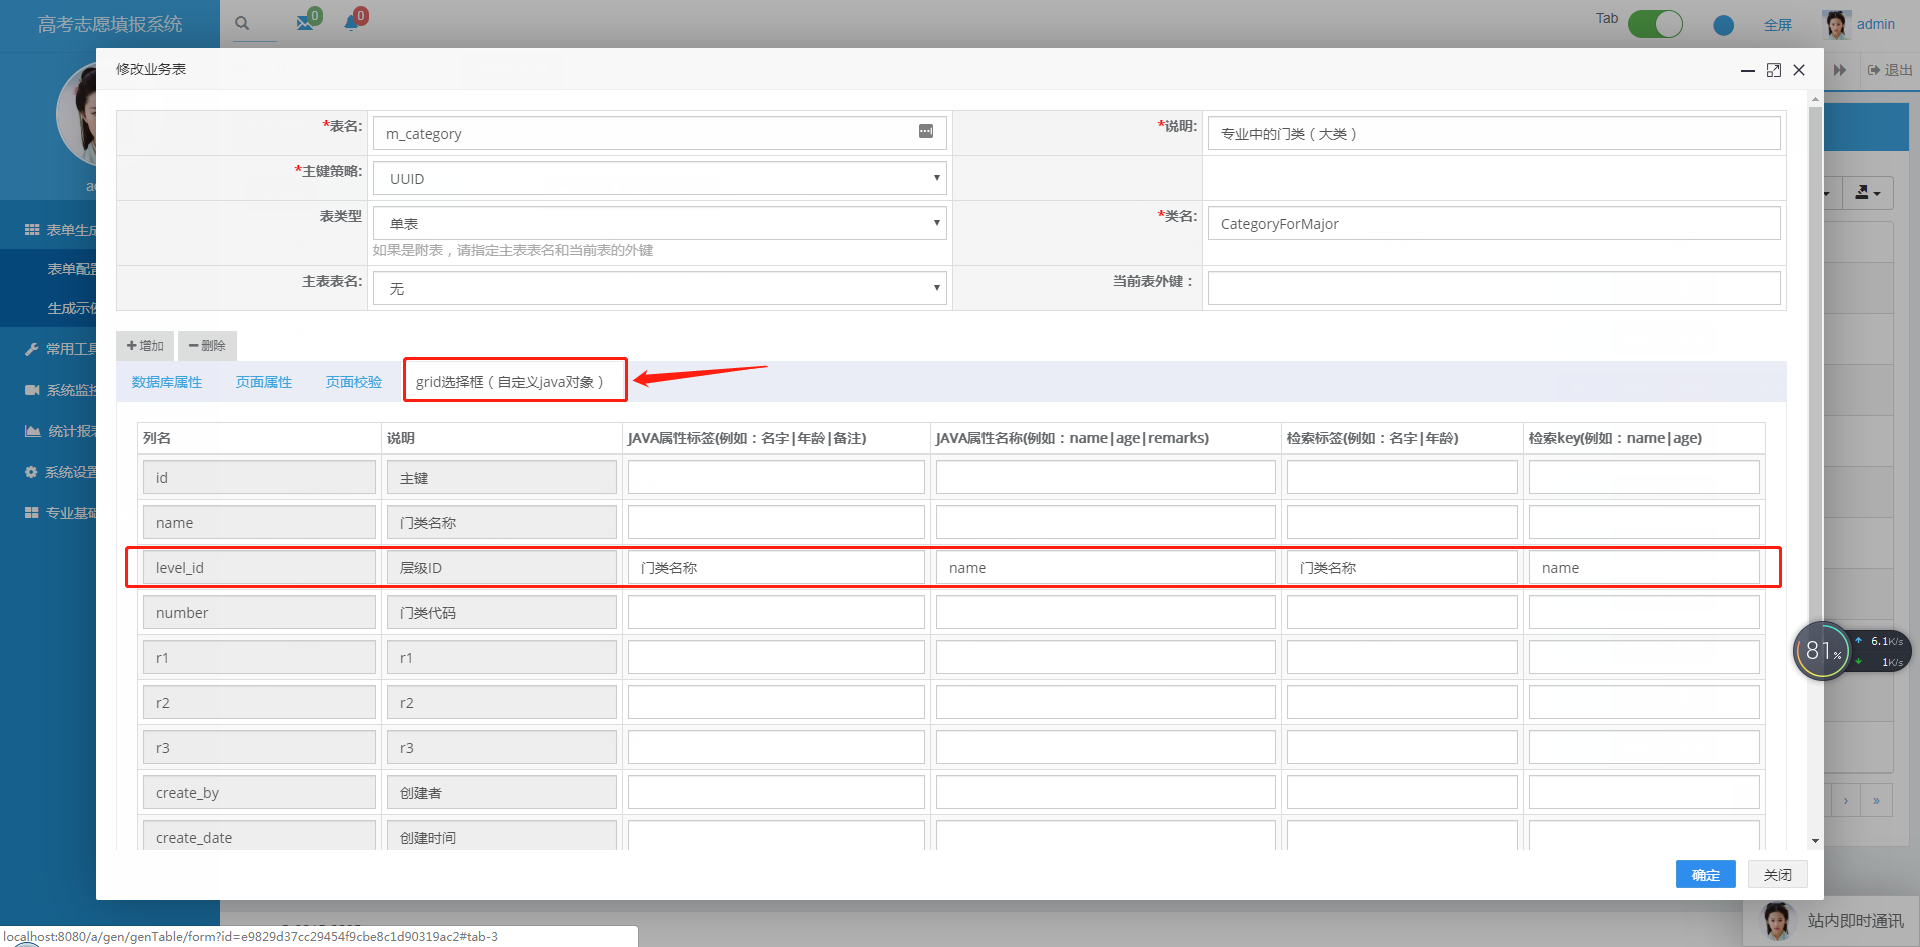Click the 类名 CategoryForMajor input field

pyautogui.click(x=1493, y=224)
